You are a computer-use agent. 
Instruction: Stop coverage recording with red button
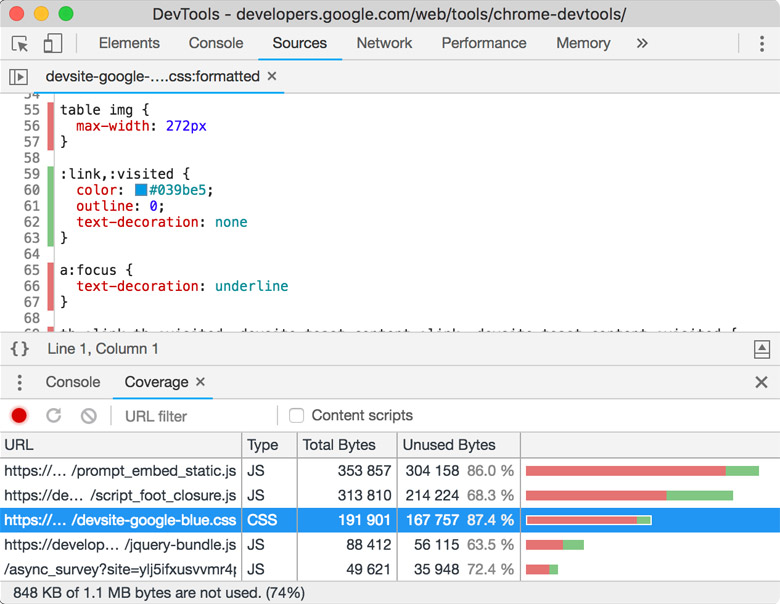click(19, 416)
